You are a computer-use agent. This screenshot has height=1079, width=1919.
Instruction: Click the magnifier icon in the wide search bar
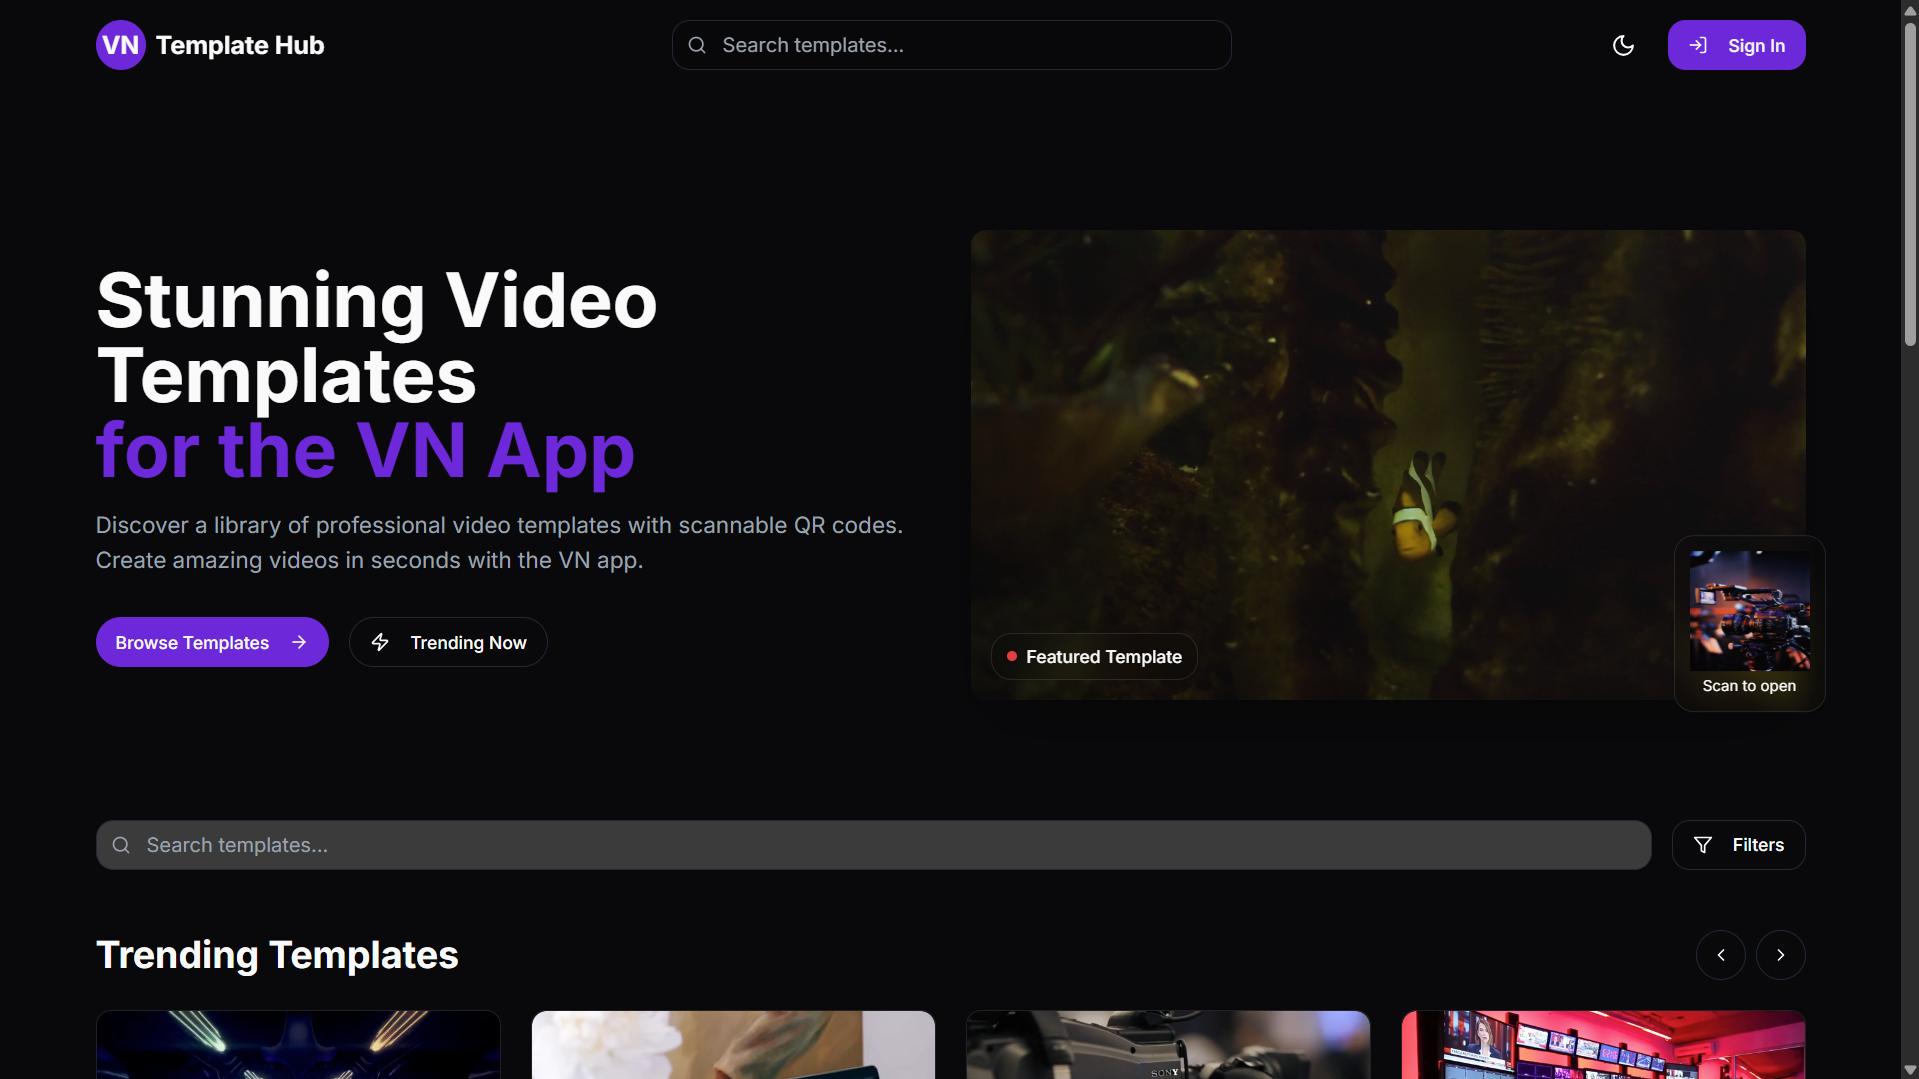tap(121, 845)
